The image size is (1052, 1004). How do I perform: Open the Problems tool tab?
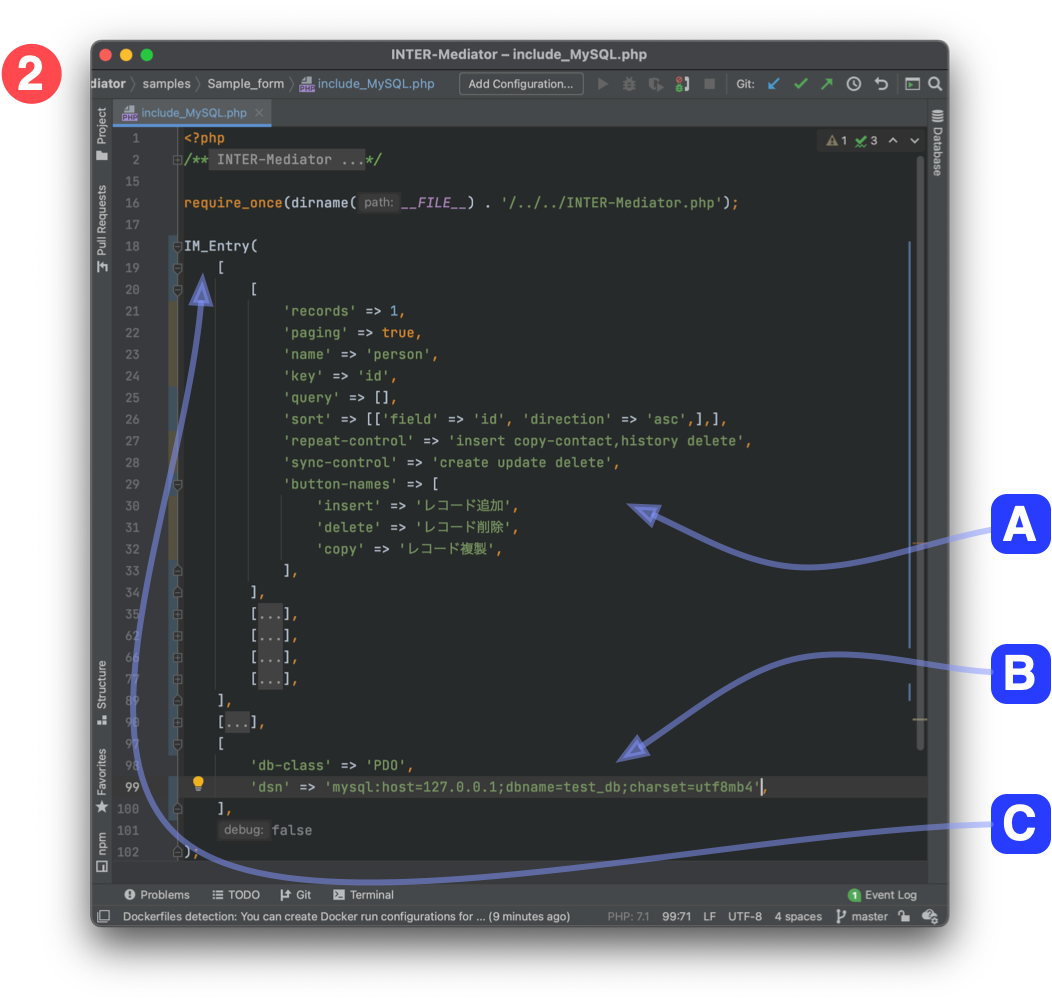(x=157, y=895)
